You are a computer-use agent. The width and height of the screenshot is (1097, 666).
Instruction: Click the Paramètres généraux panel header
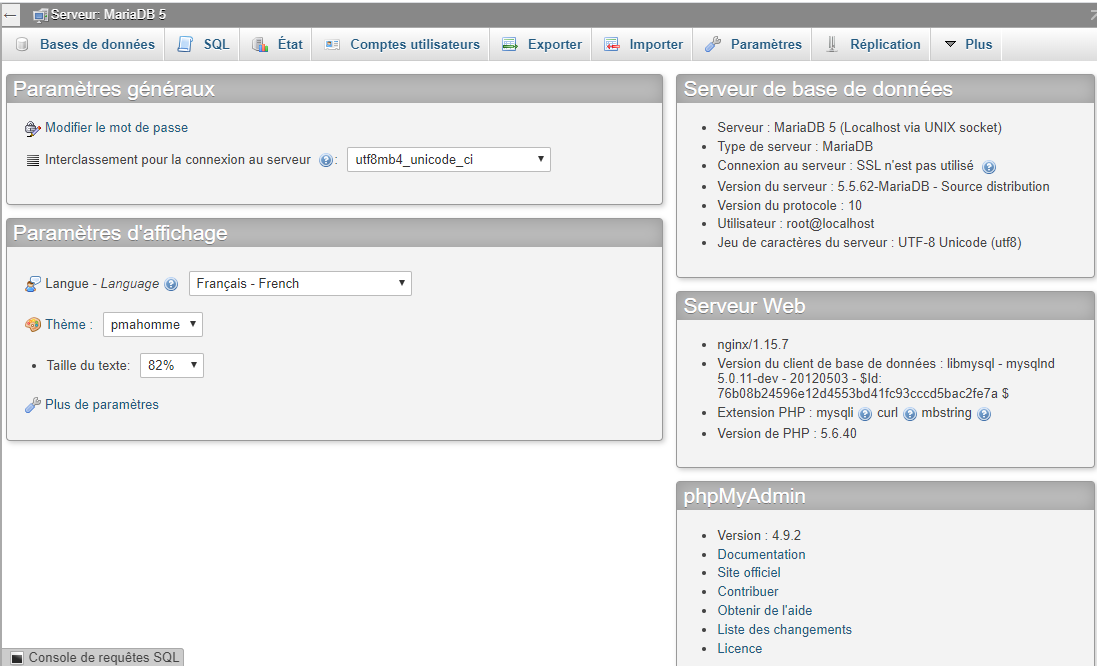pos(334,89)
